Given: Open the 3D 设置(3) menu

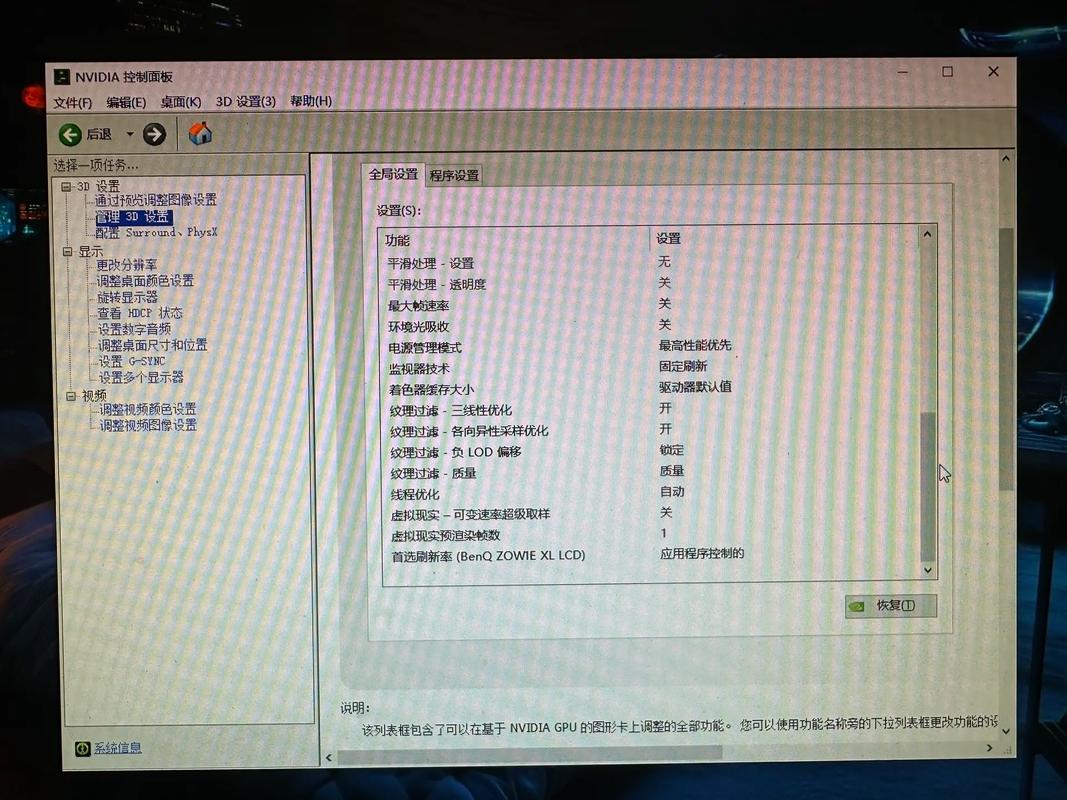Looking at the screenshot, I should (245, 102).
